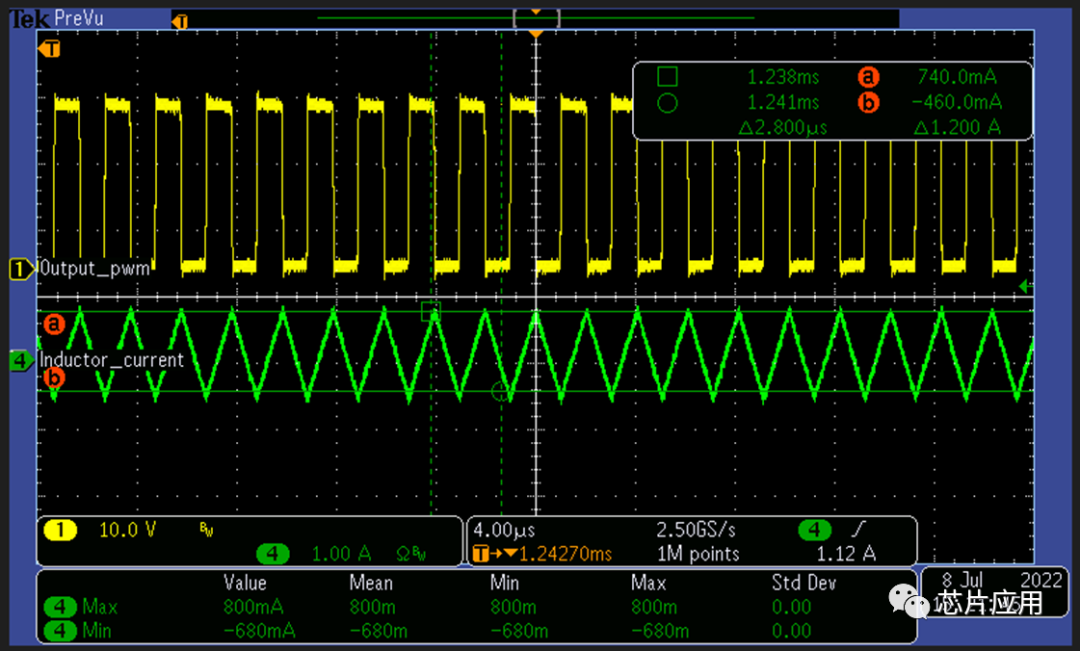Click the 4.00µs horizontal timebase readout
This screenshot has width=1080, height=651.
[x=507, y=529]
